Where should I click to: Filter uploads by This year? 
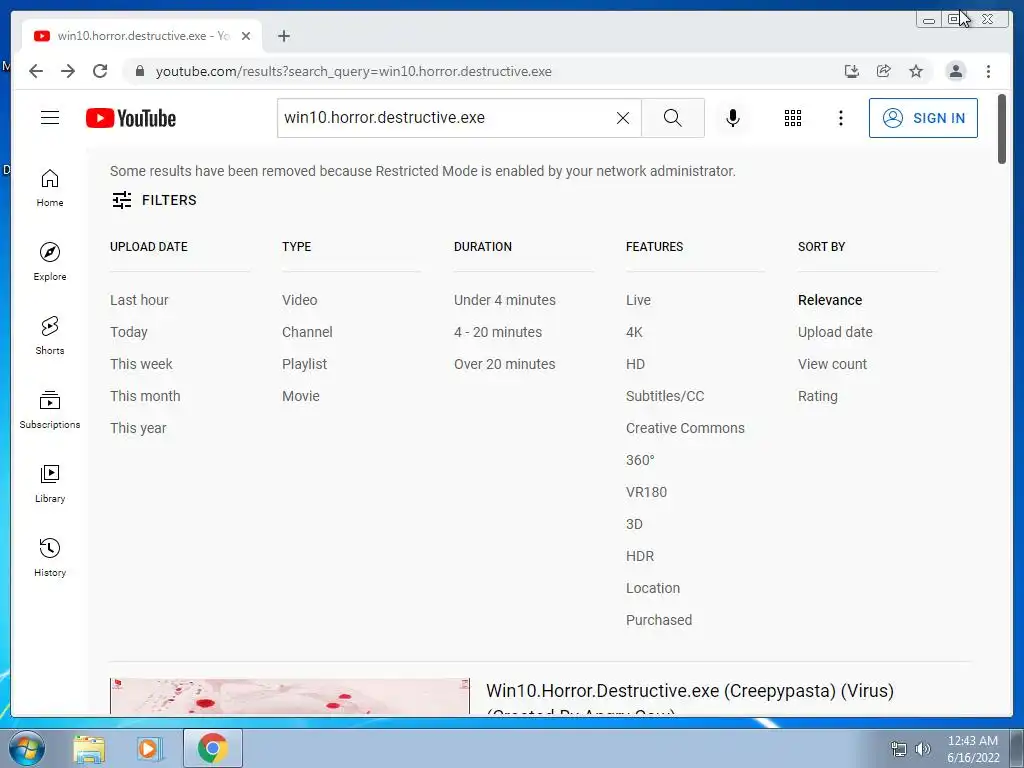coord(138,428)
